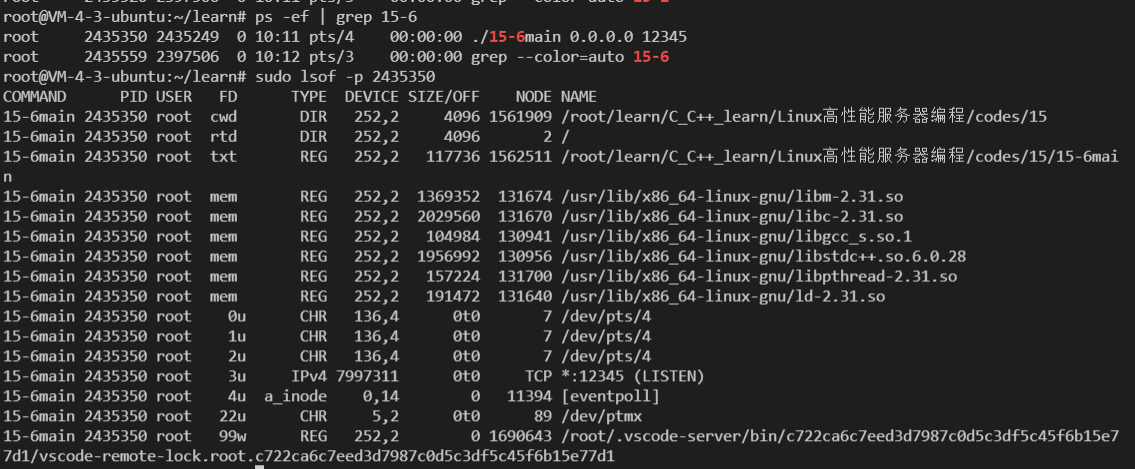The height and width of the screenshot is (469, 1135).
Task: Click the NODE column header
Action: click(x=533, y=96)
